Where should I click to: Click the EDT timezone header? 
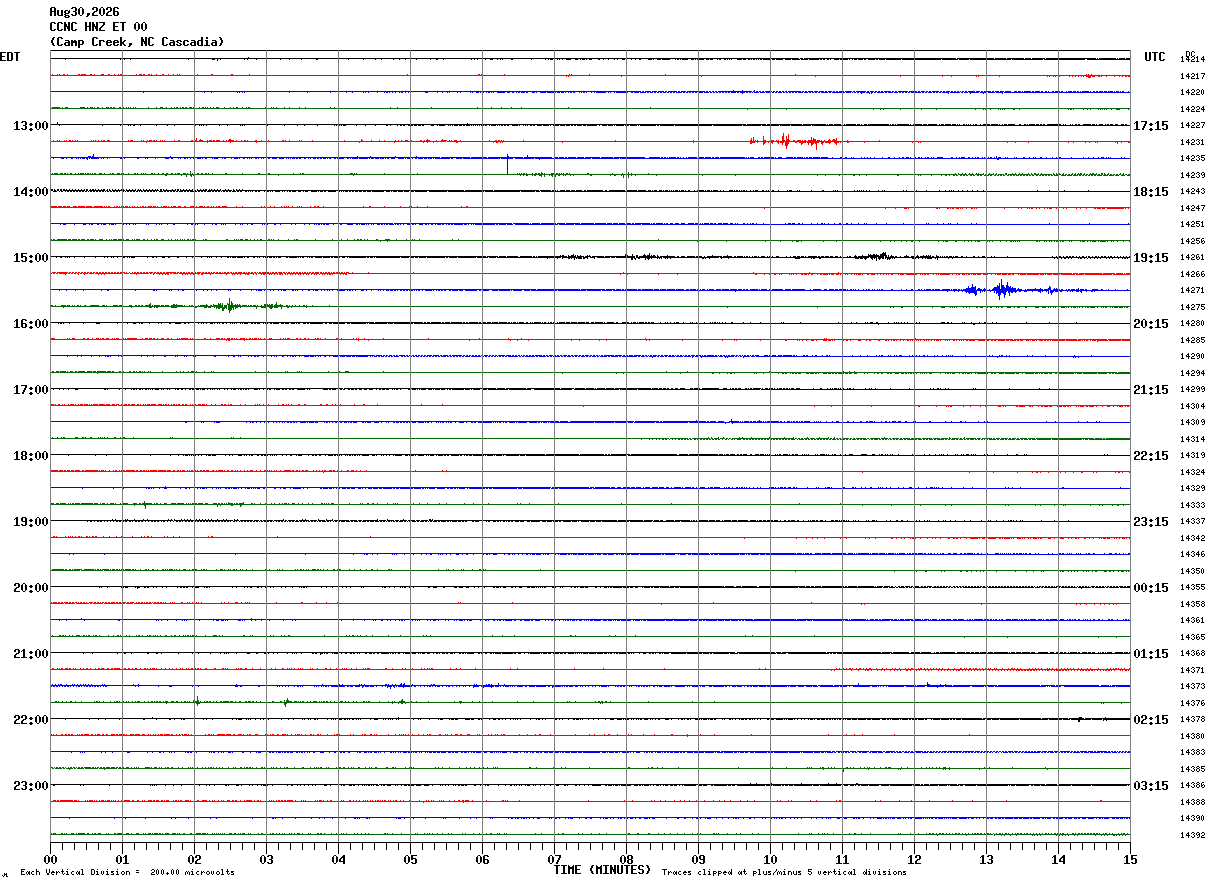click(x=10, y=57)
